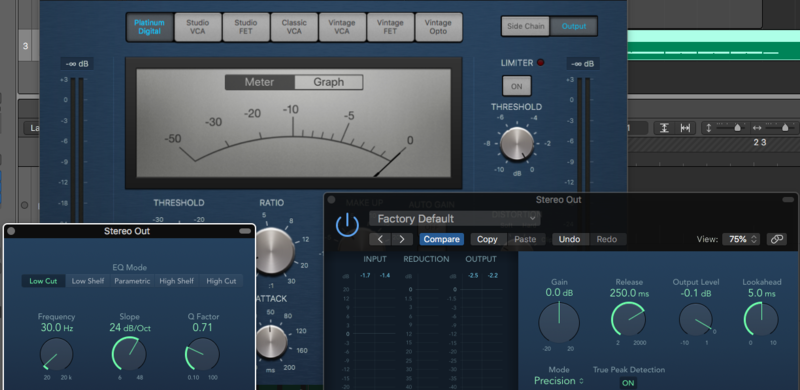Show the Graph display
The width and height of the screenshot is (800, 390).
pos(329,82)
